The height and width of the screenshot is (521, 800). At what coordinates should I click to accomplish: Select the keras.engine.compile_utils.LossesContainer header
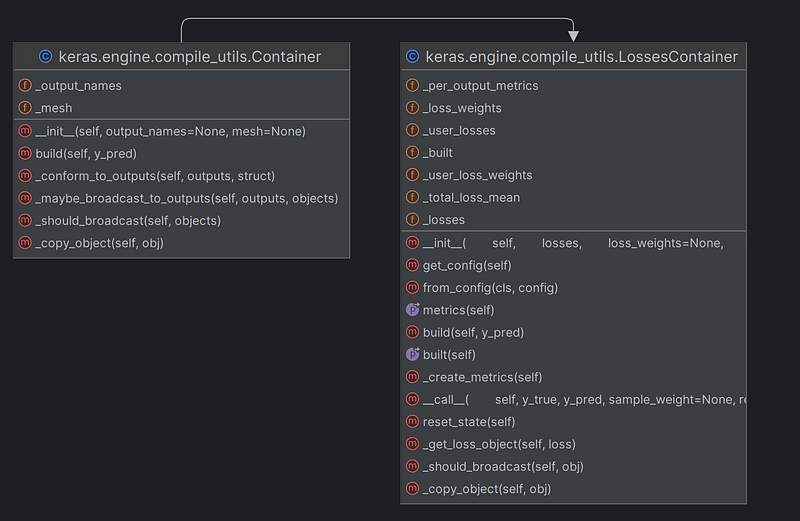(581, 57)
